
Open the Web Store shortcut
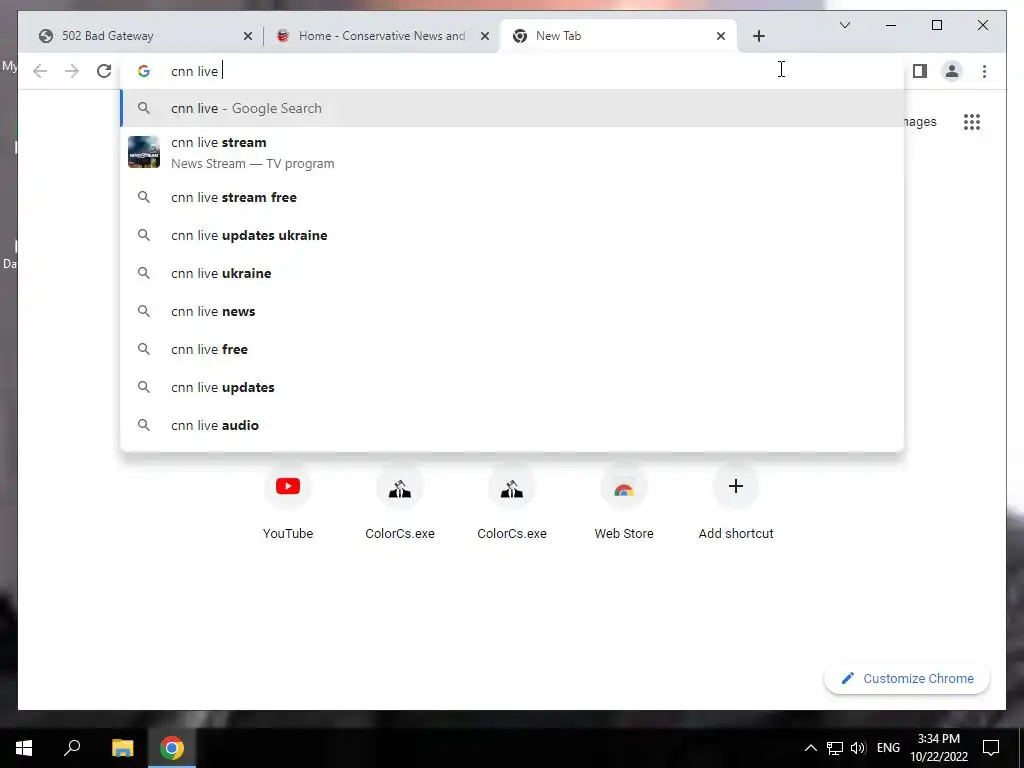click(x=624, y=504)
